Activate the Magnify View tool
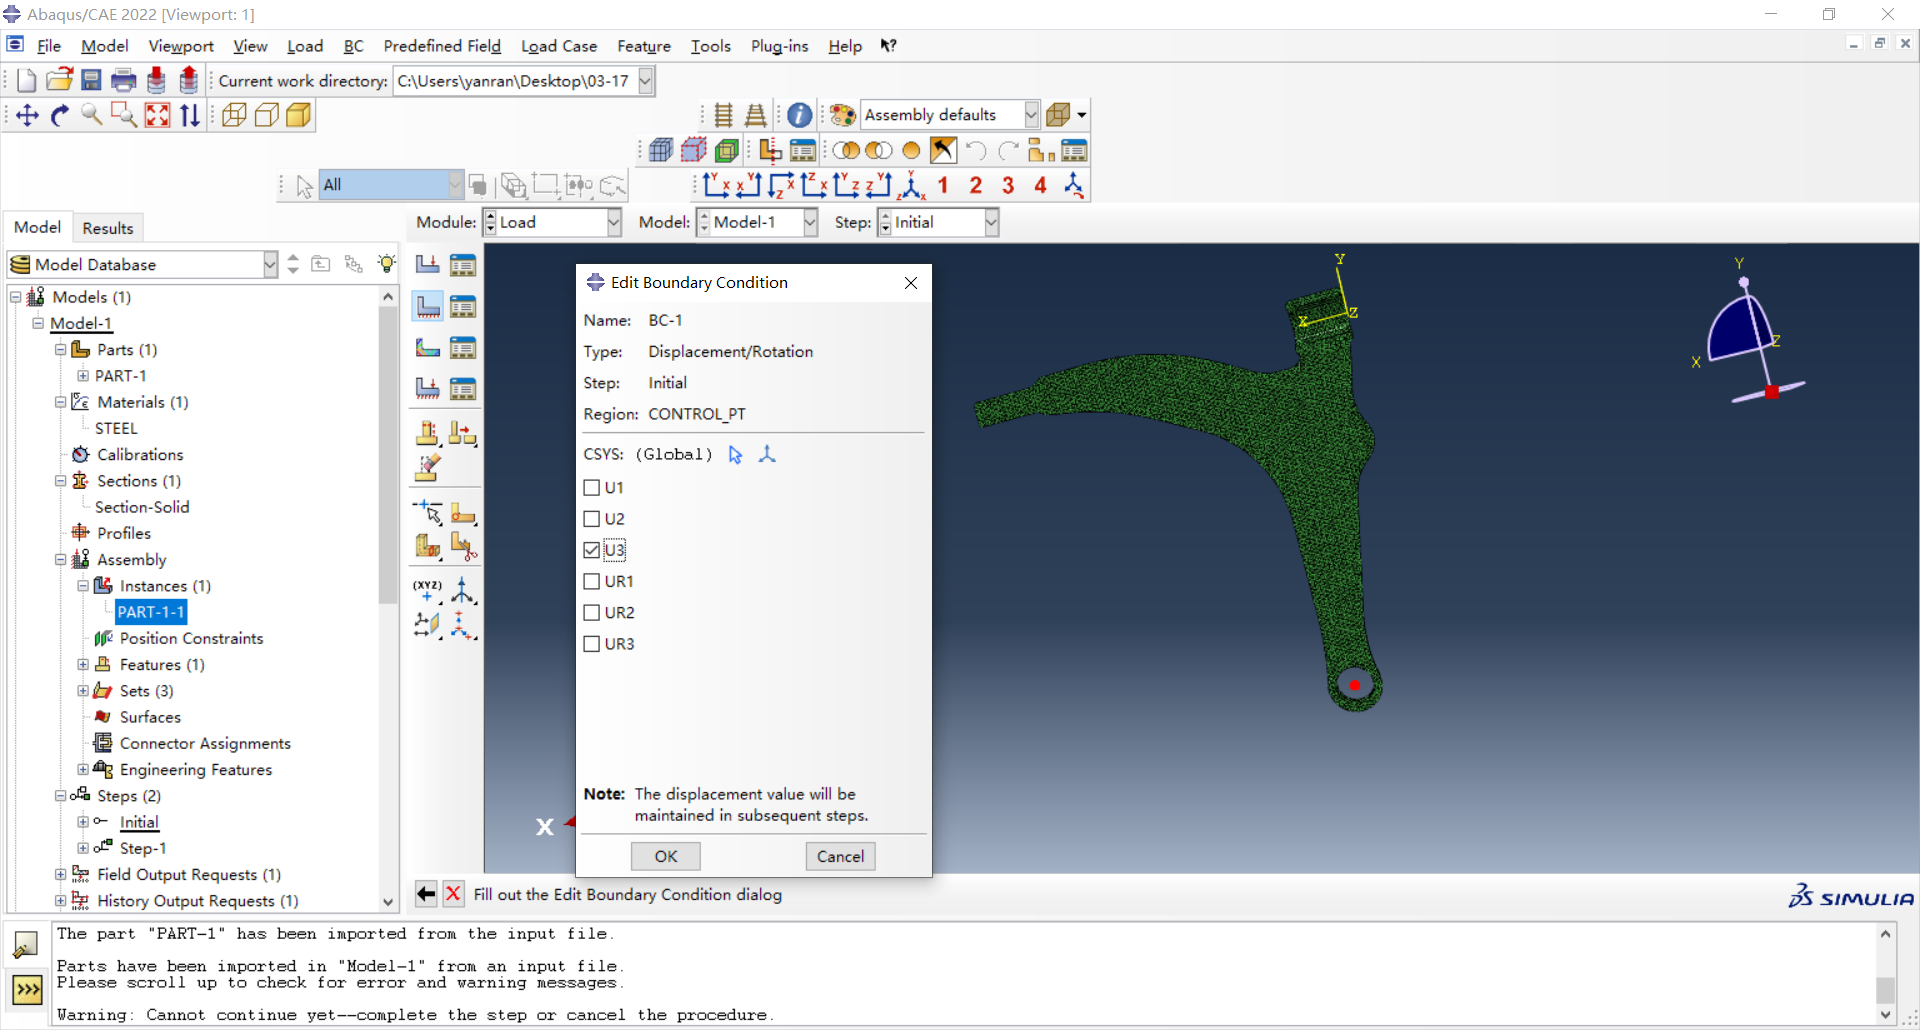This screenshot has width=1920, height=1030. click(x=92, y=116)
